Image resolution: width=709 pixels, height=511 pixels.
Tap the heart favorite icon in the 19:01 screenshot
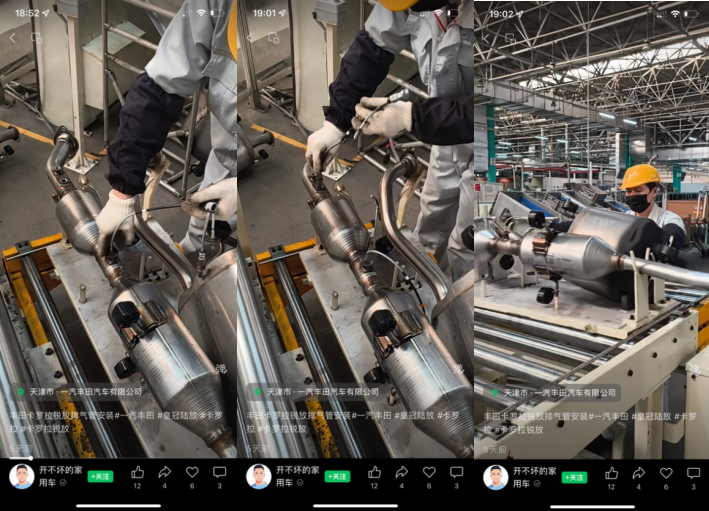[429, 472]
